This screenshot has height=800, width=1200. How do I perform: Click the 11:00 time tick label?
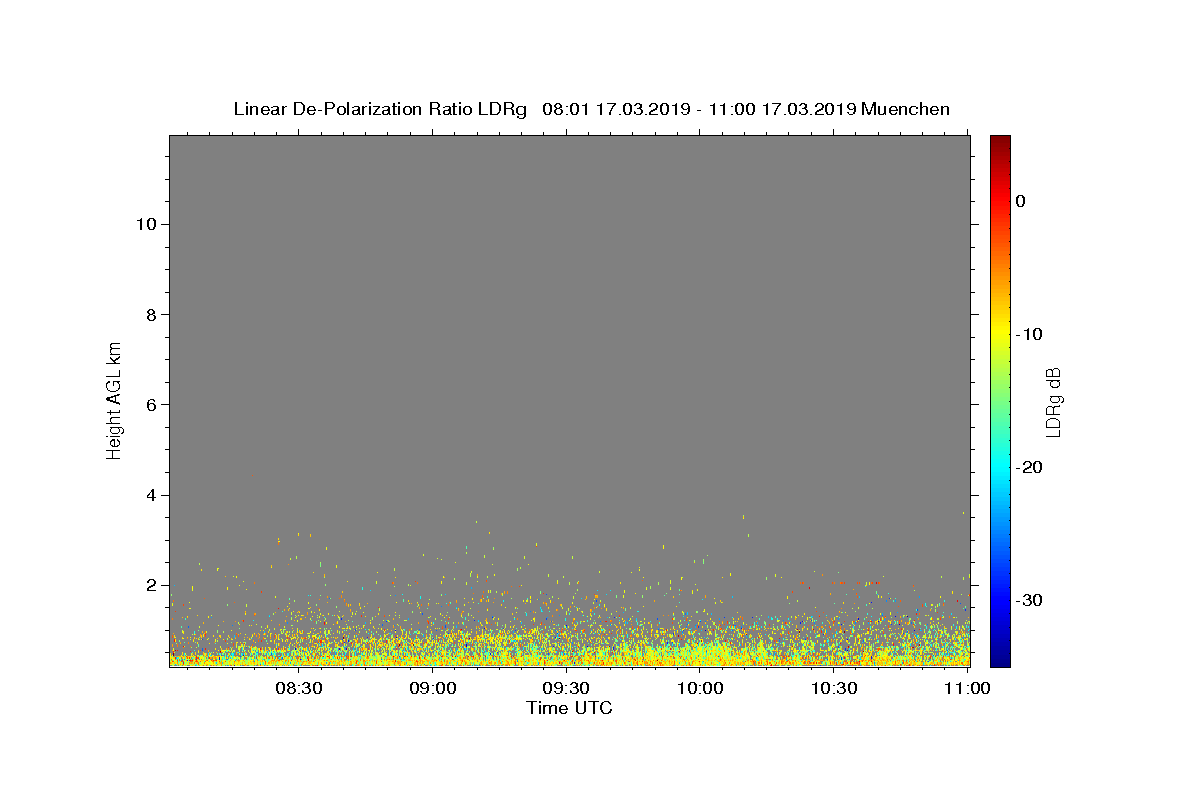(x=968, y=688)
